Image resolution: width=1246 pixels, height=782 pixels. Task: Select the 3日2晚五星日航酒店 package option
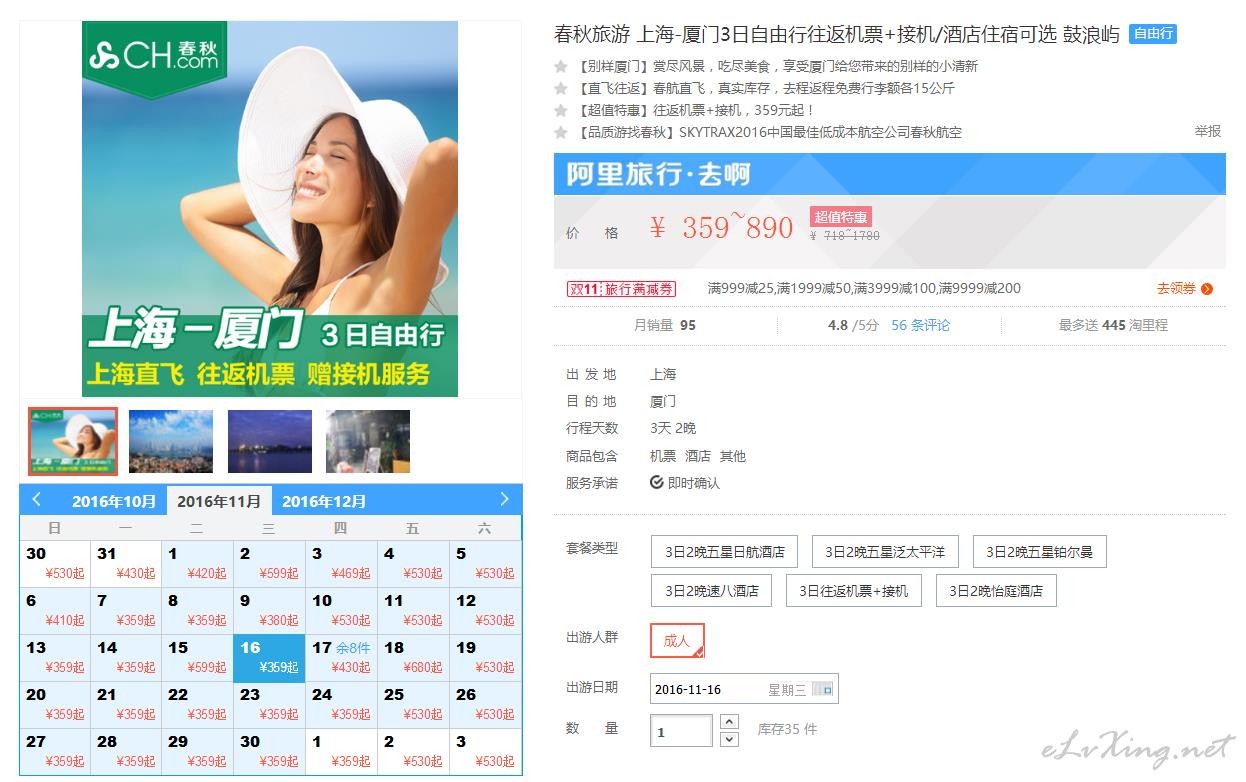(x=724, y=552)
